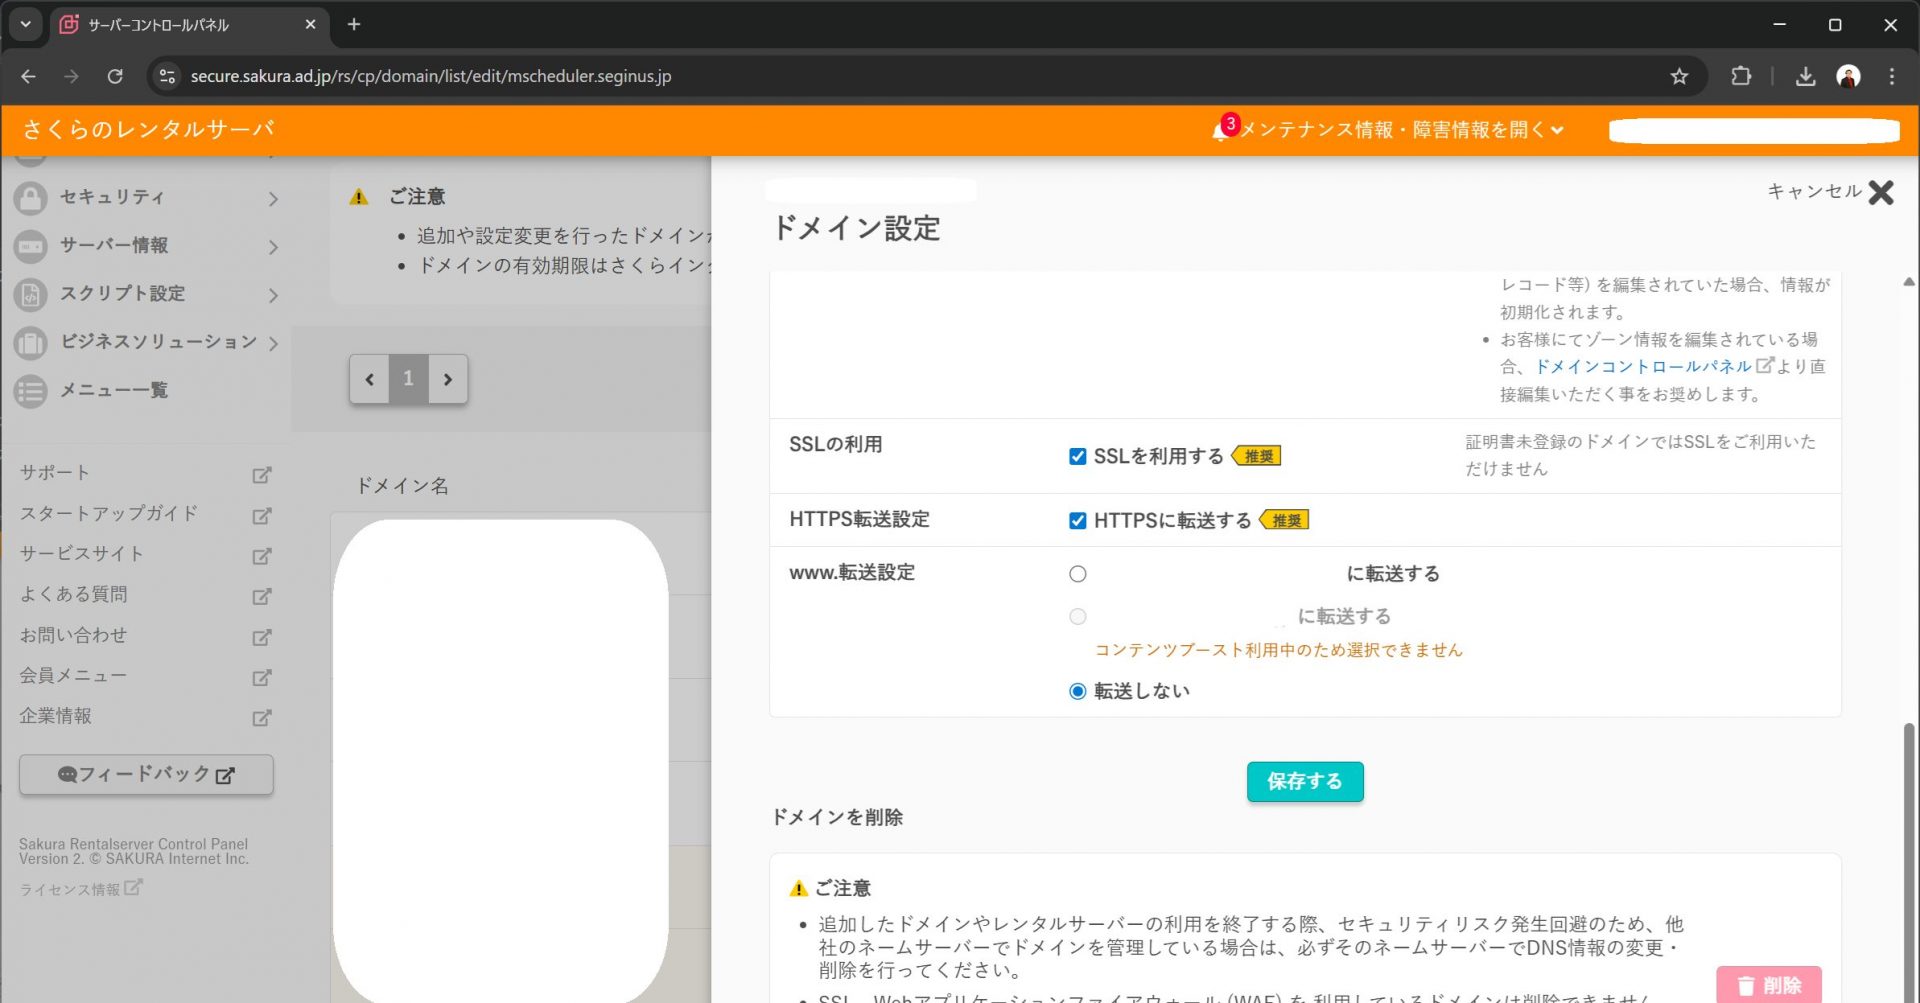Open the menu list icon

[x=30, y=391]
